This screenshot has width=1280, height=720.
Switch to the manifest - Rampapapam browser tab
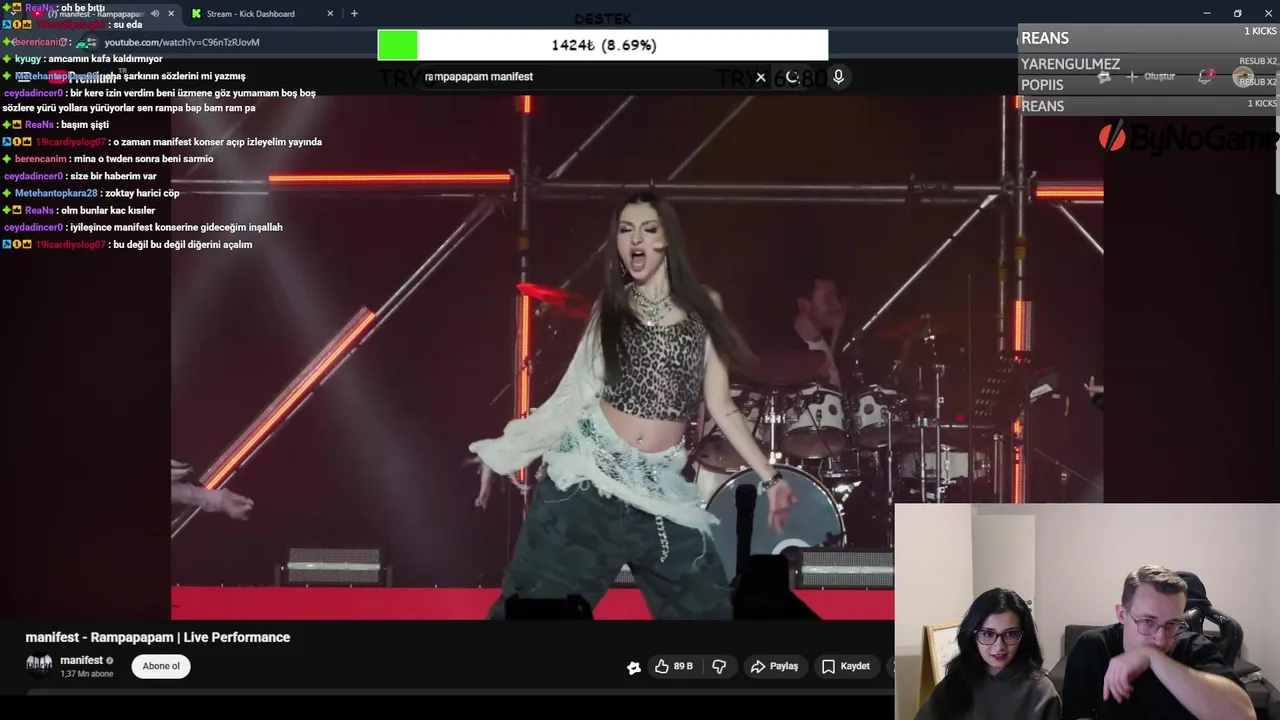click(96, 14)
